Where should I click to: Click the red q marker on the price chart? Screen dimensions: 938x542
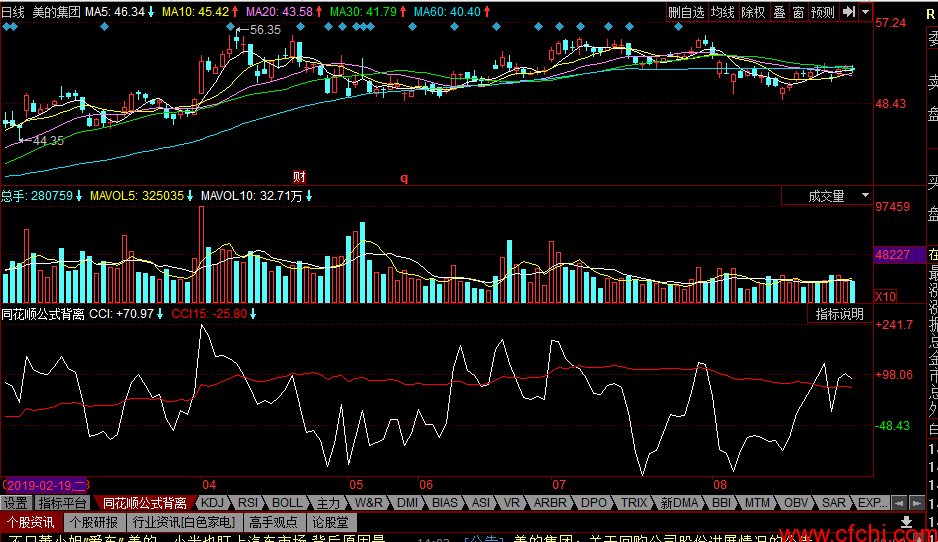(x=404, y=178)
